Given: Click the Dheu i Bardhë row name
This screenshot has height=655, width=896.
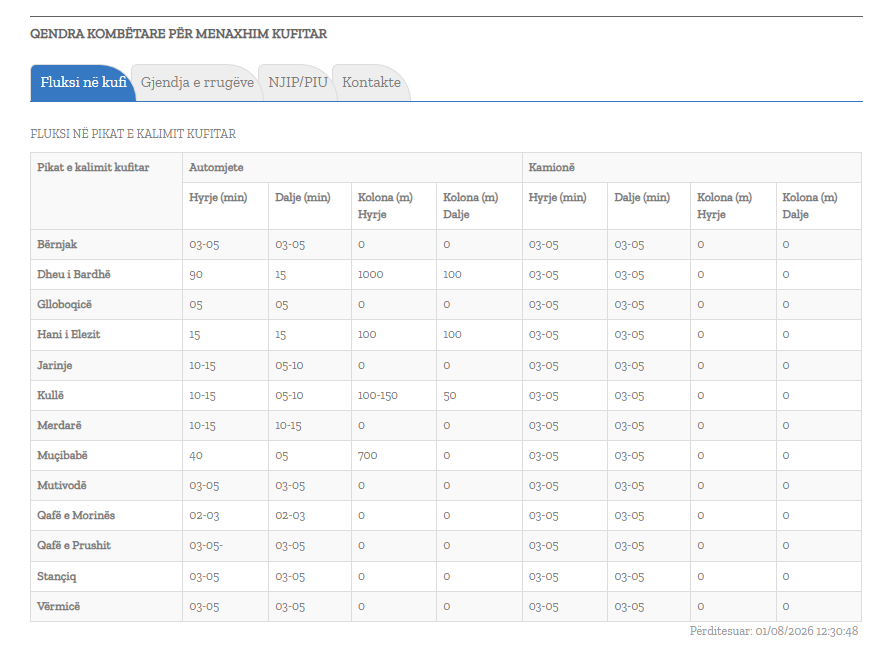Looking at the screenshot, I should 74,274.
